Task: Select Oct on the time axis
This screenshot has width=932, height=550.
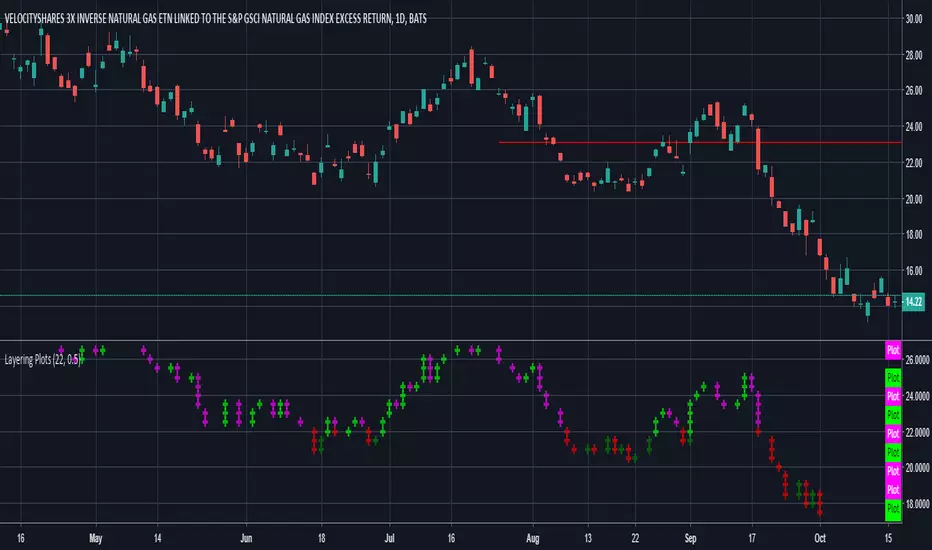Action: pyautogui.click(x=820, y=535)
